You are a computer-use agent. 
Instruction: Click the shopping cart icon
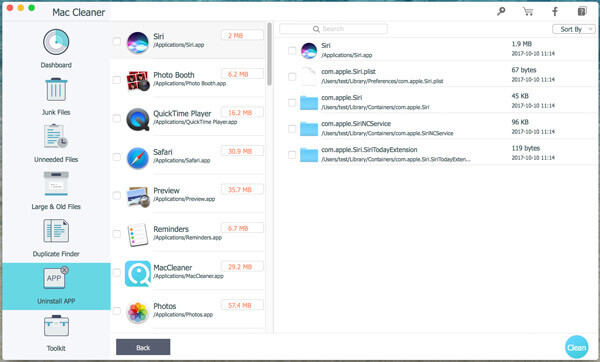[528, 11]
